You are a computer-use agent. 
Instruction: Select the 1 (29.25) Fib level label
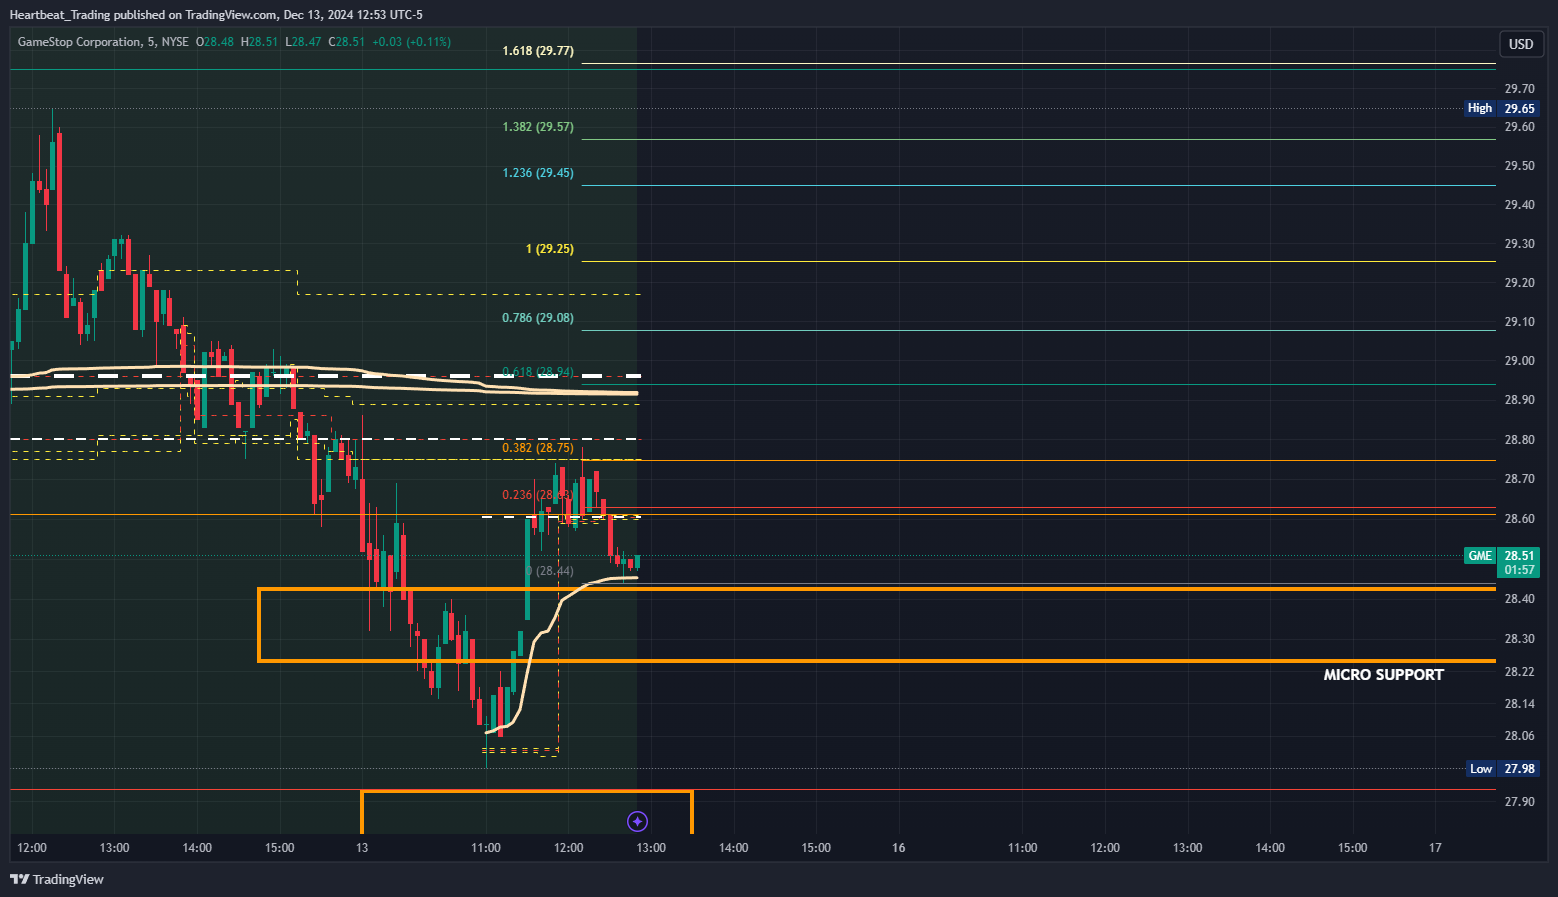550,249
